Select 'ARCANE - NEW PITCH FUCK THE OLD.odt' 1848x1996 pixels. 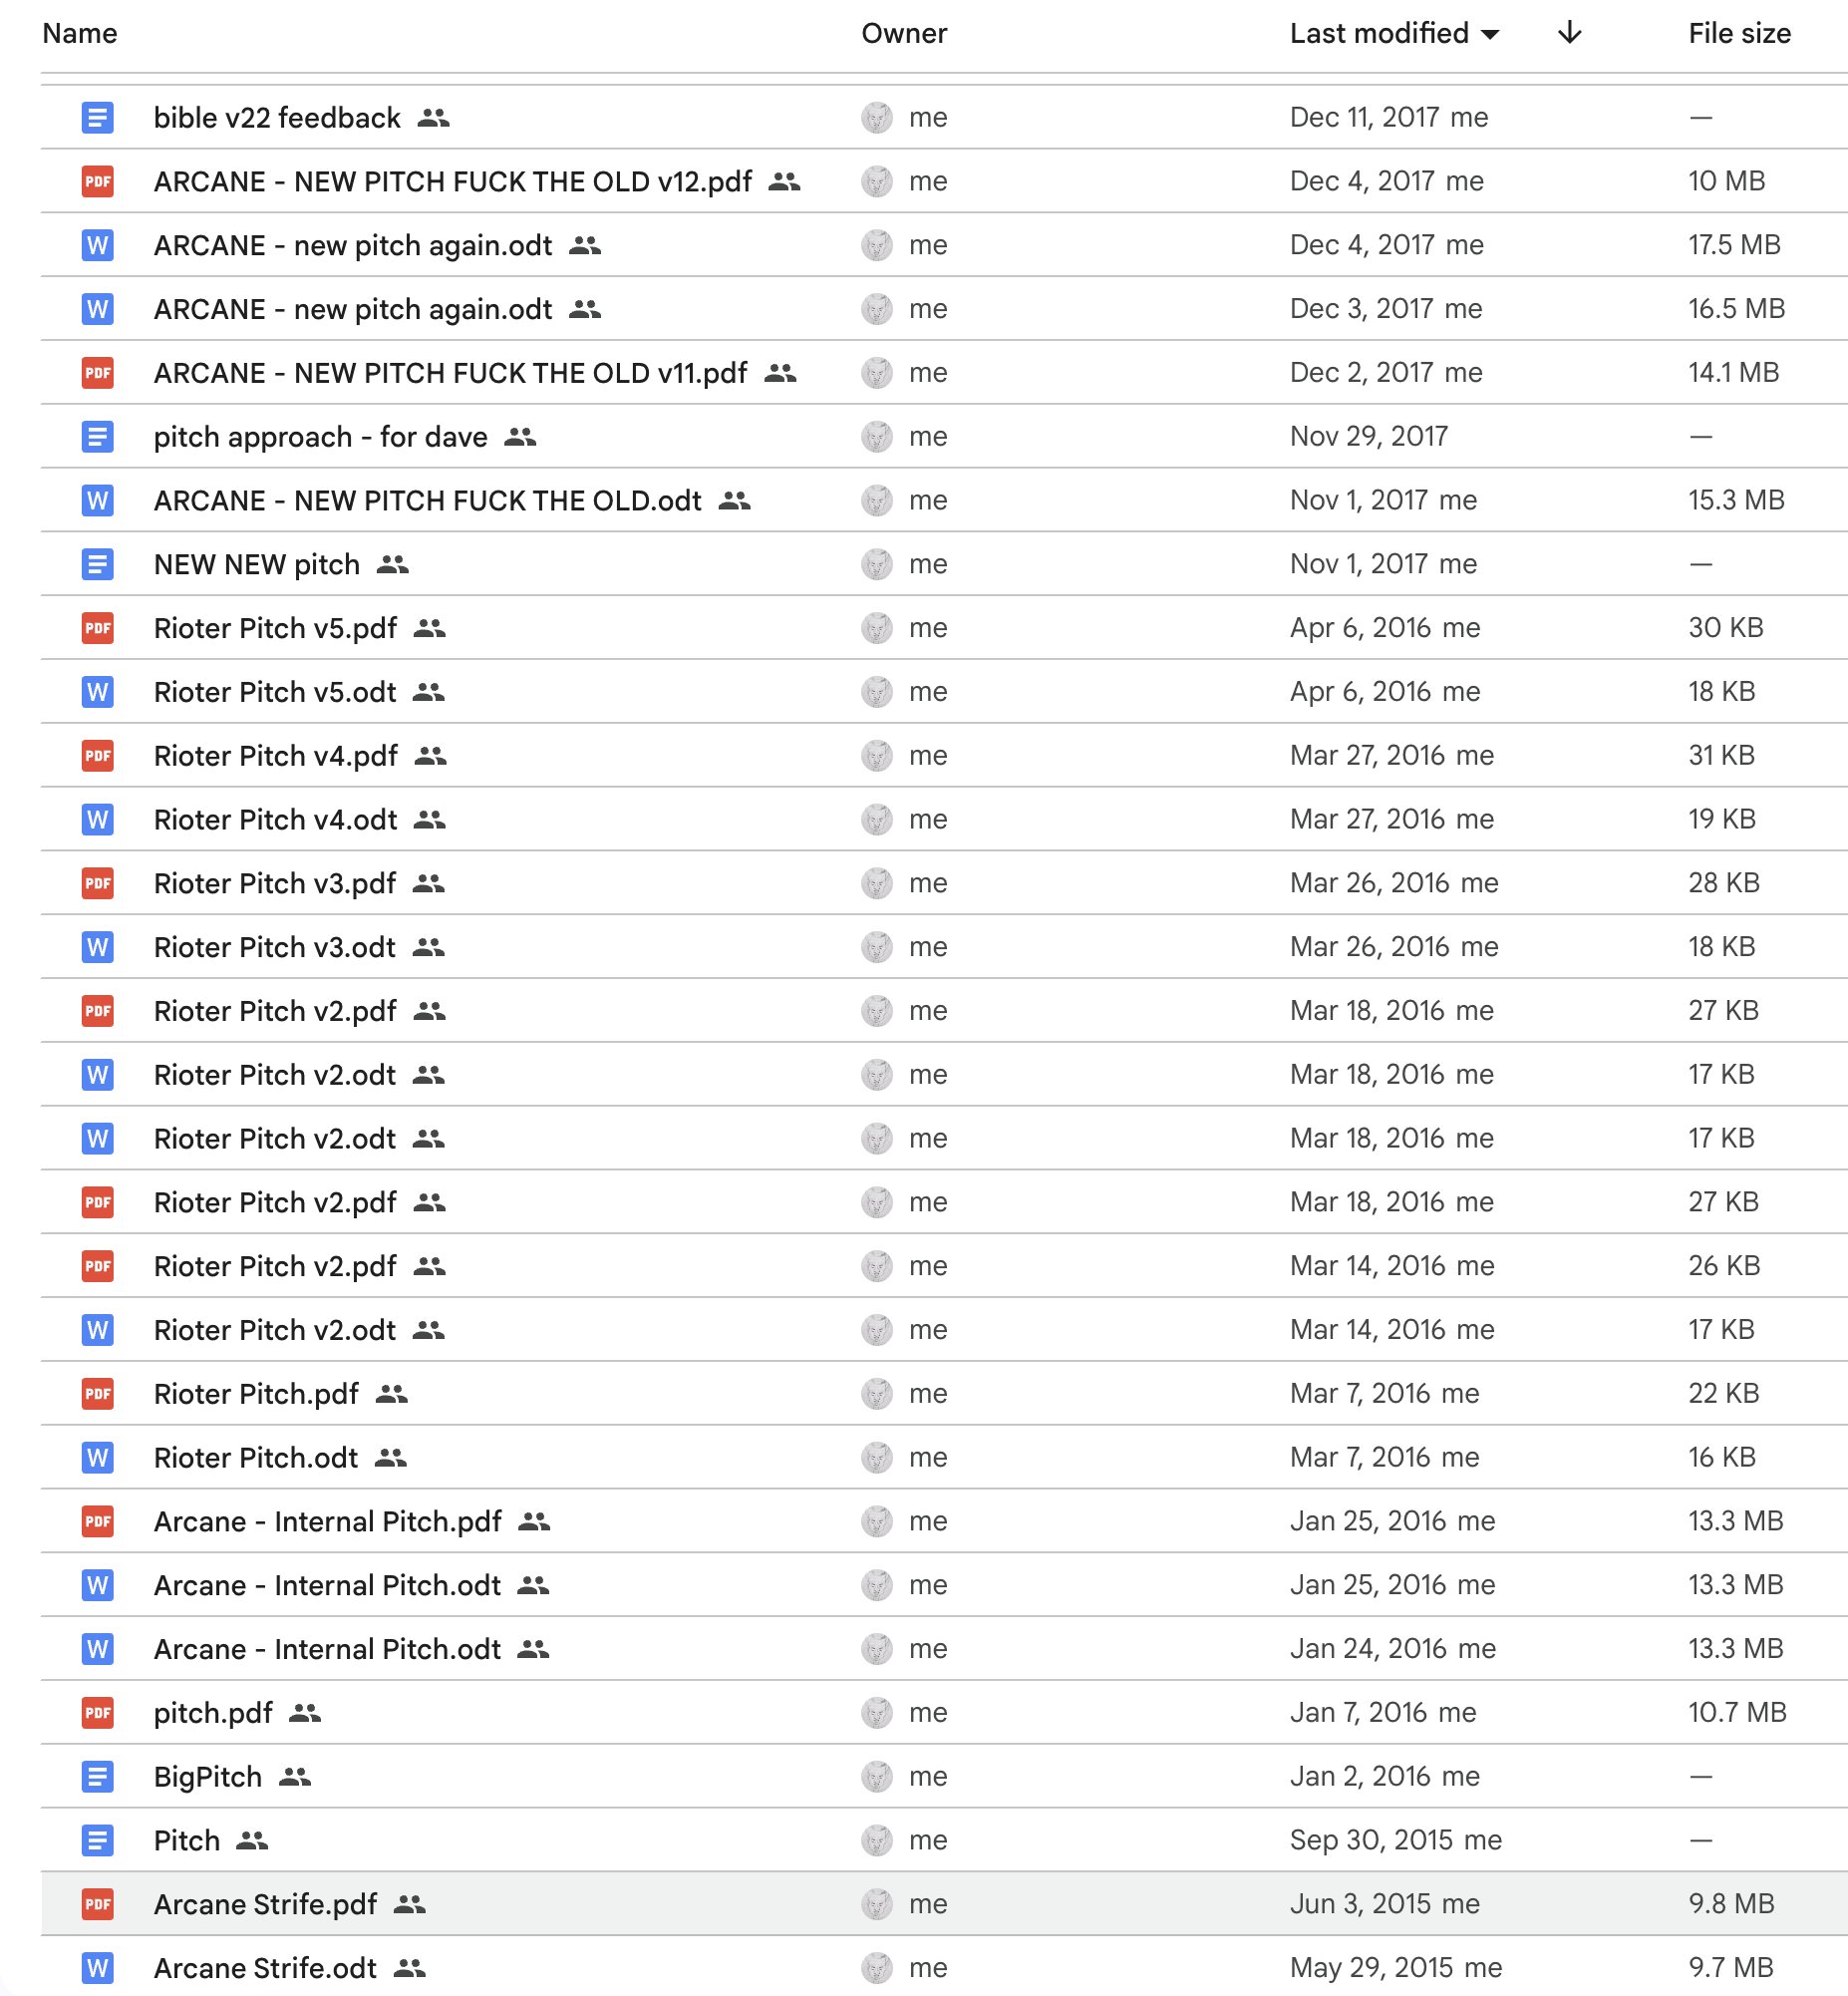click(428, 500)
